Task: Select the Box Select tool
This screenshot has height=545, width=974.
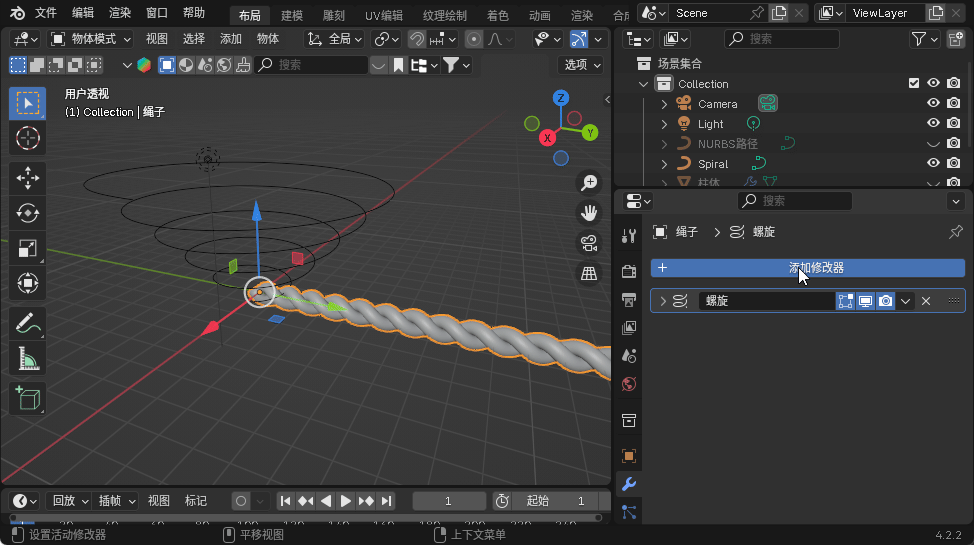Action: click(27, 103)
